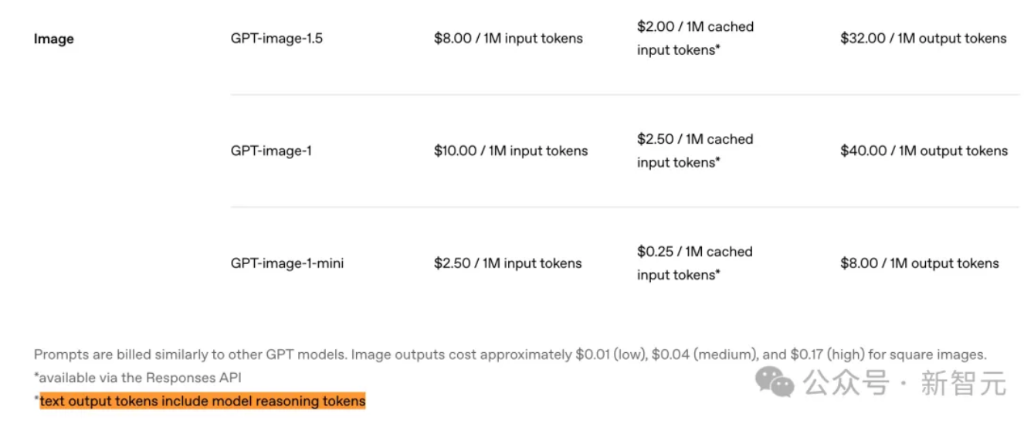Click the Image category row label
1024x427 pixels.
click(x=54, y=39)
